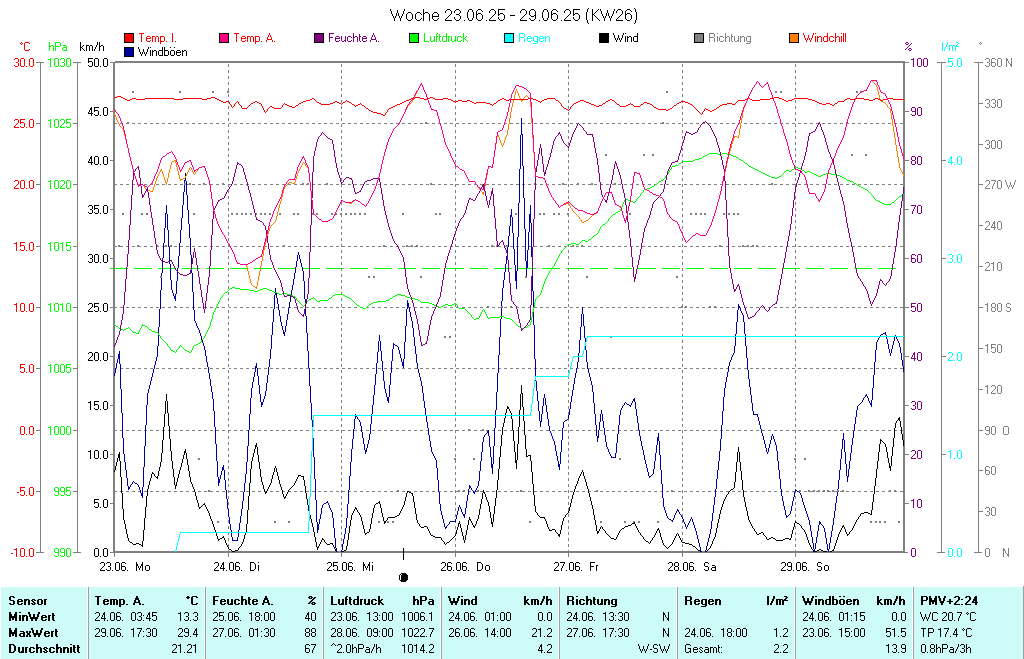
Task: Click the green Luftdruck legend swatch
Action: point(414,38)
